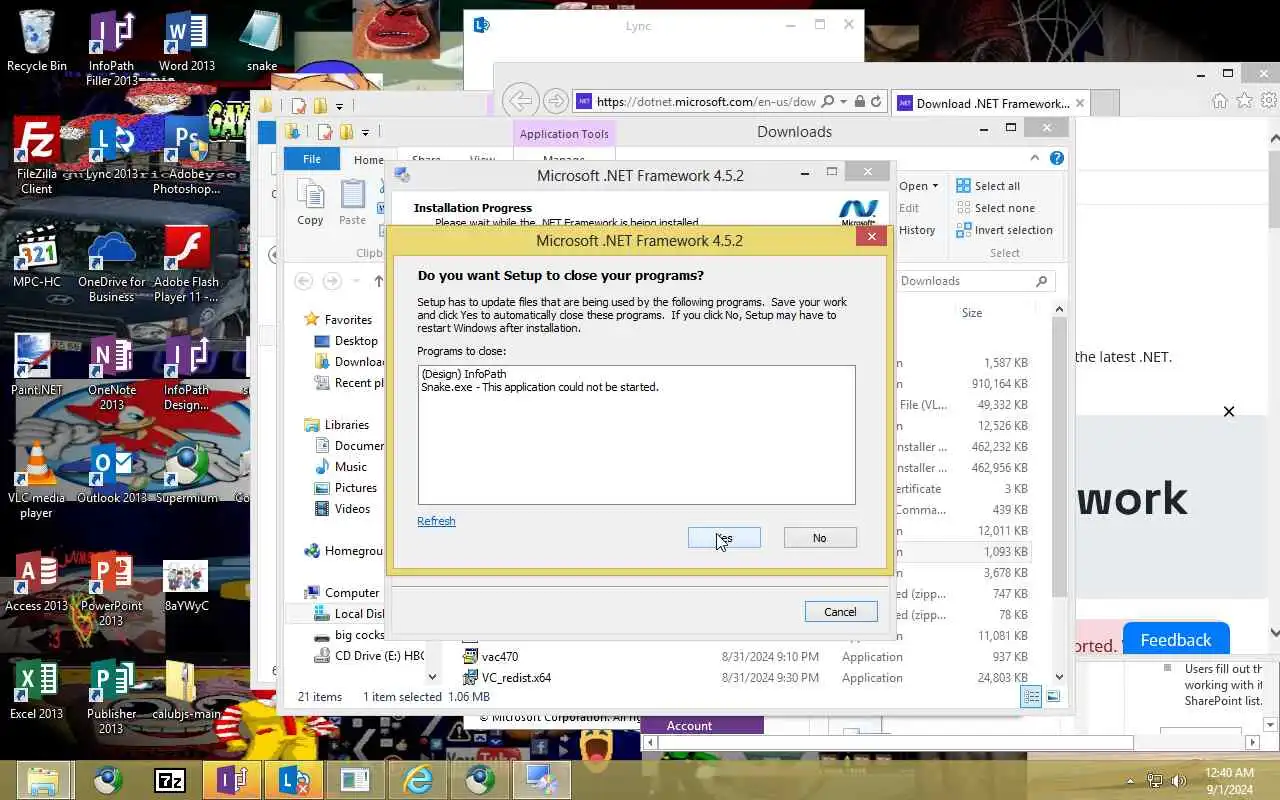Viewport: 1280px width, 800px height.
Task: Open the Recycle Bin desktop icon
Action: 37,40
